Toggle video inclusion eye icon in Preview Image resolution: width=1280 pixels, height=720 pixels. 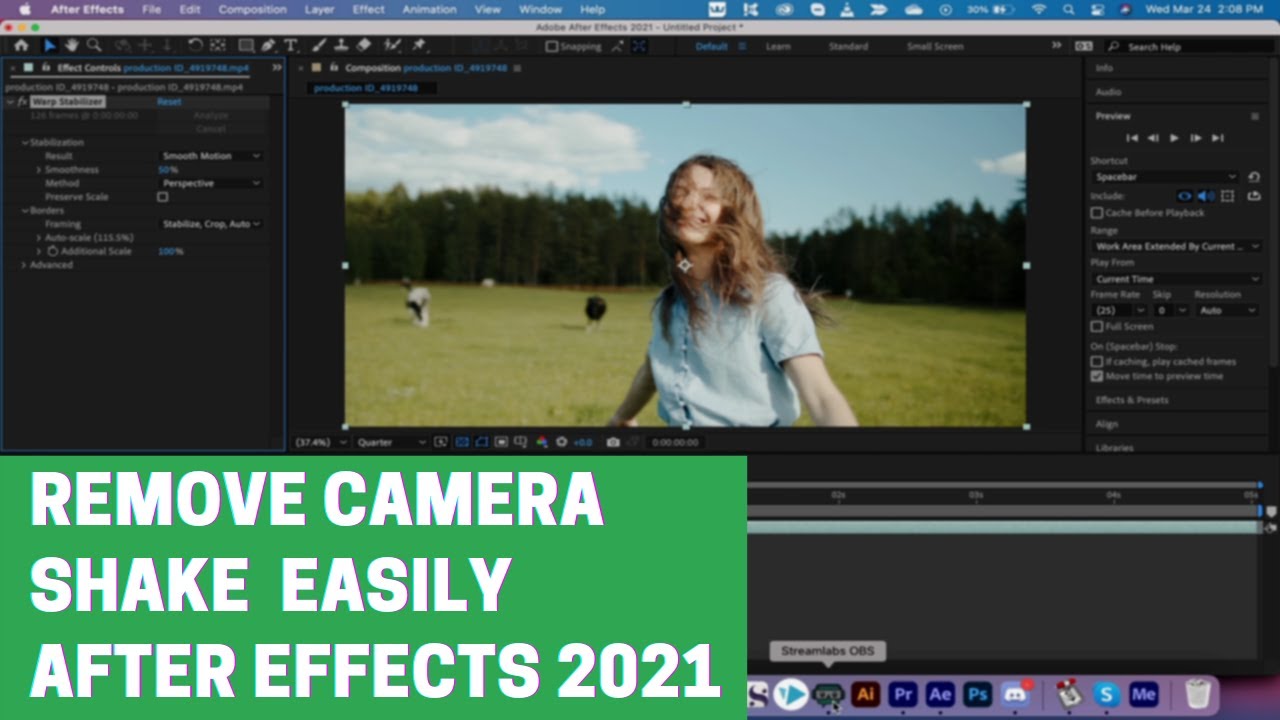[1185, 196]
